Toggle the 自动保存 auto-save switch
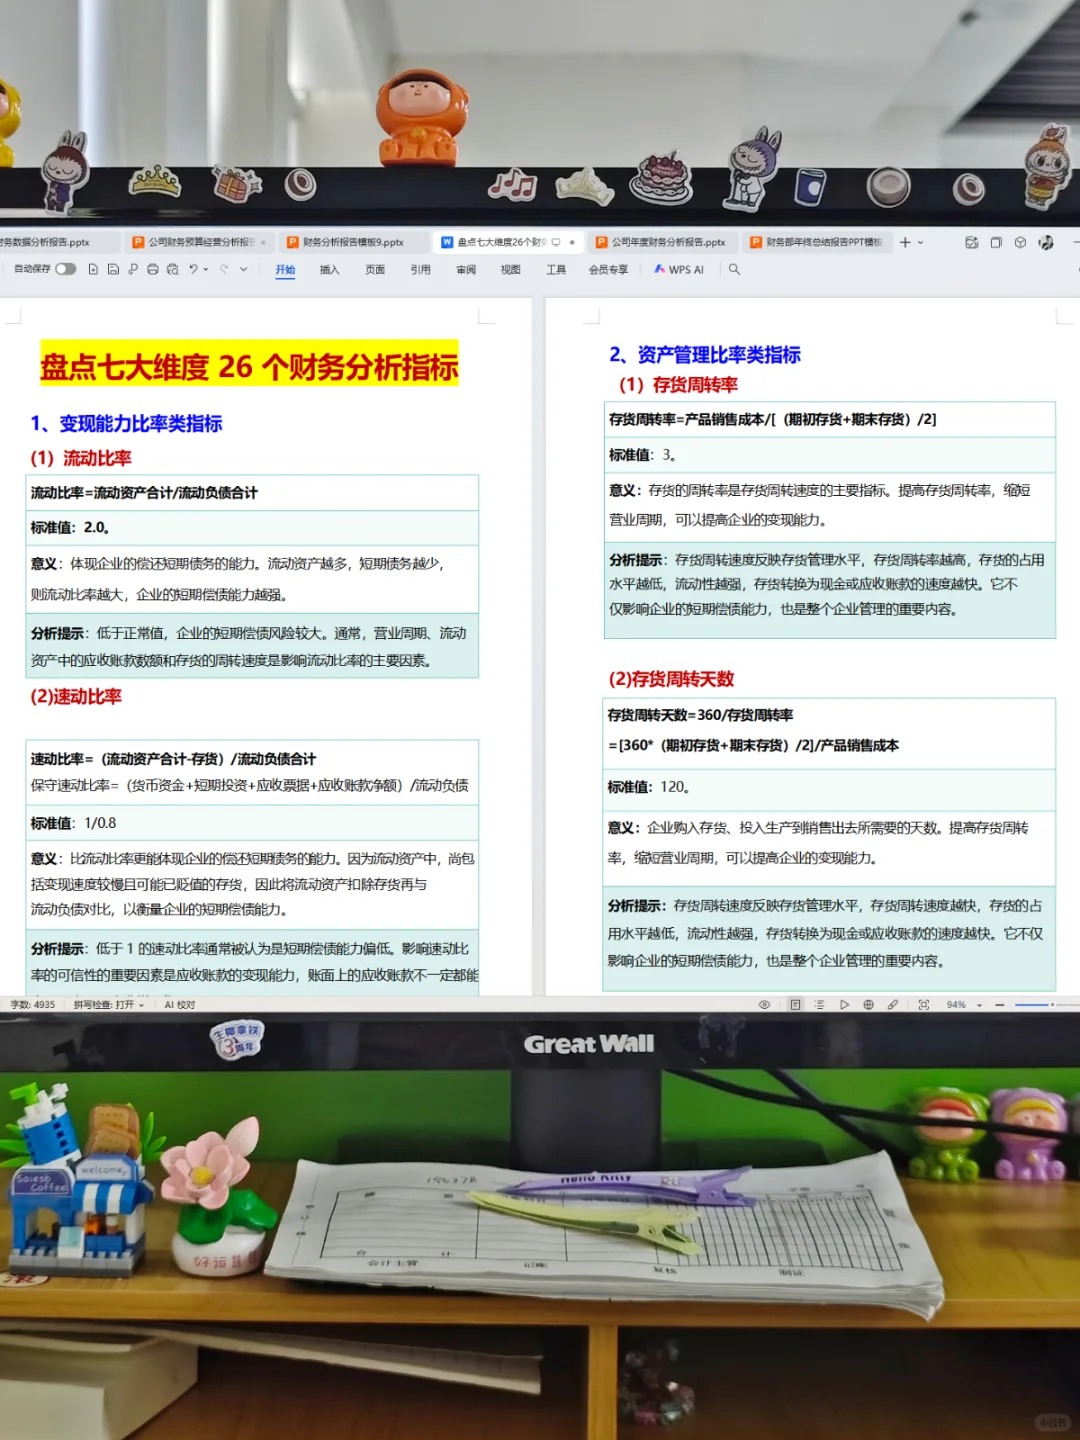 pyautogui.click(x=66, y=269)
